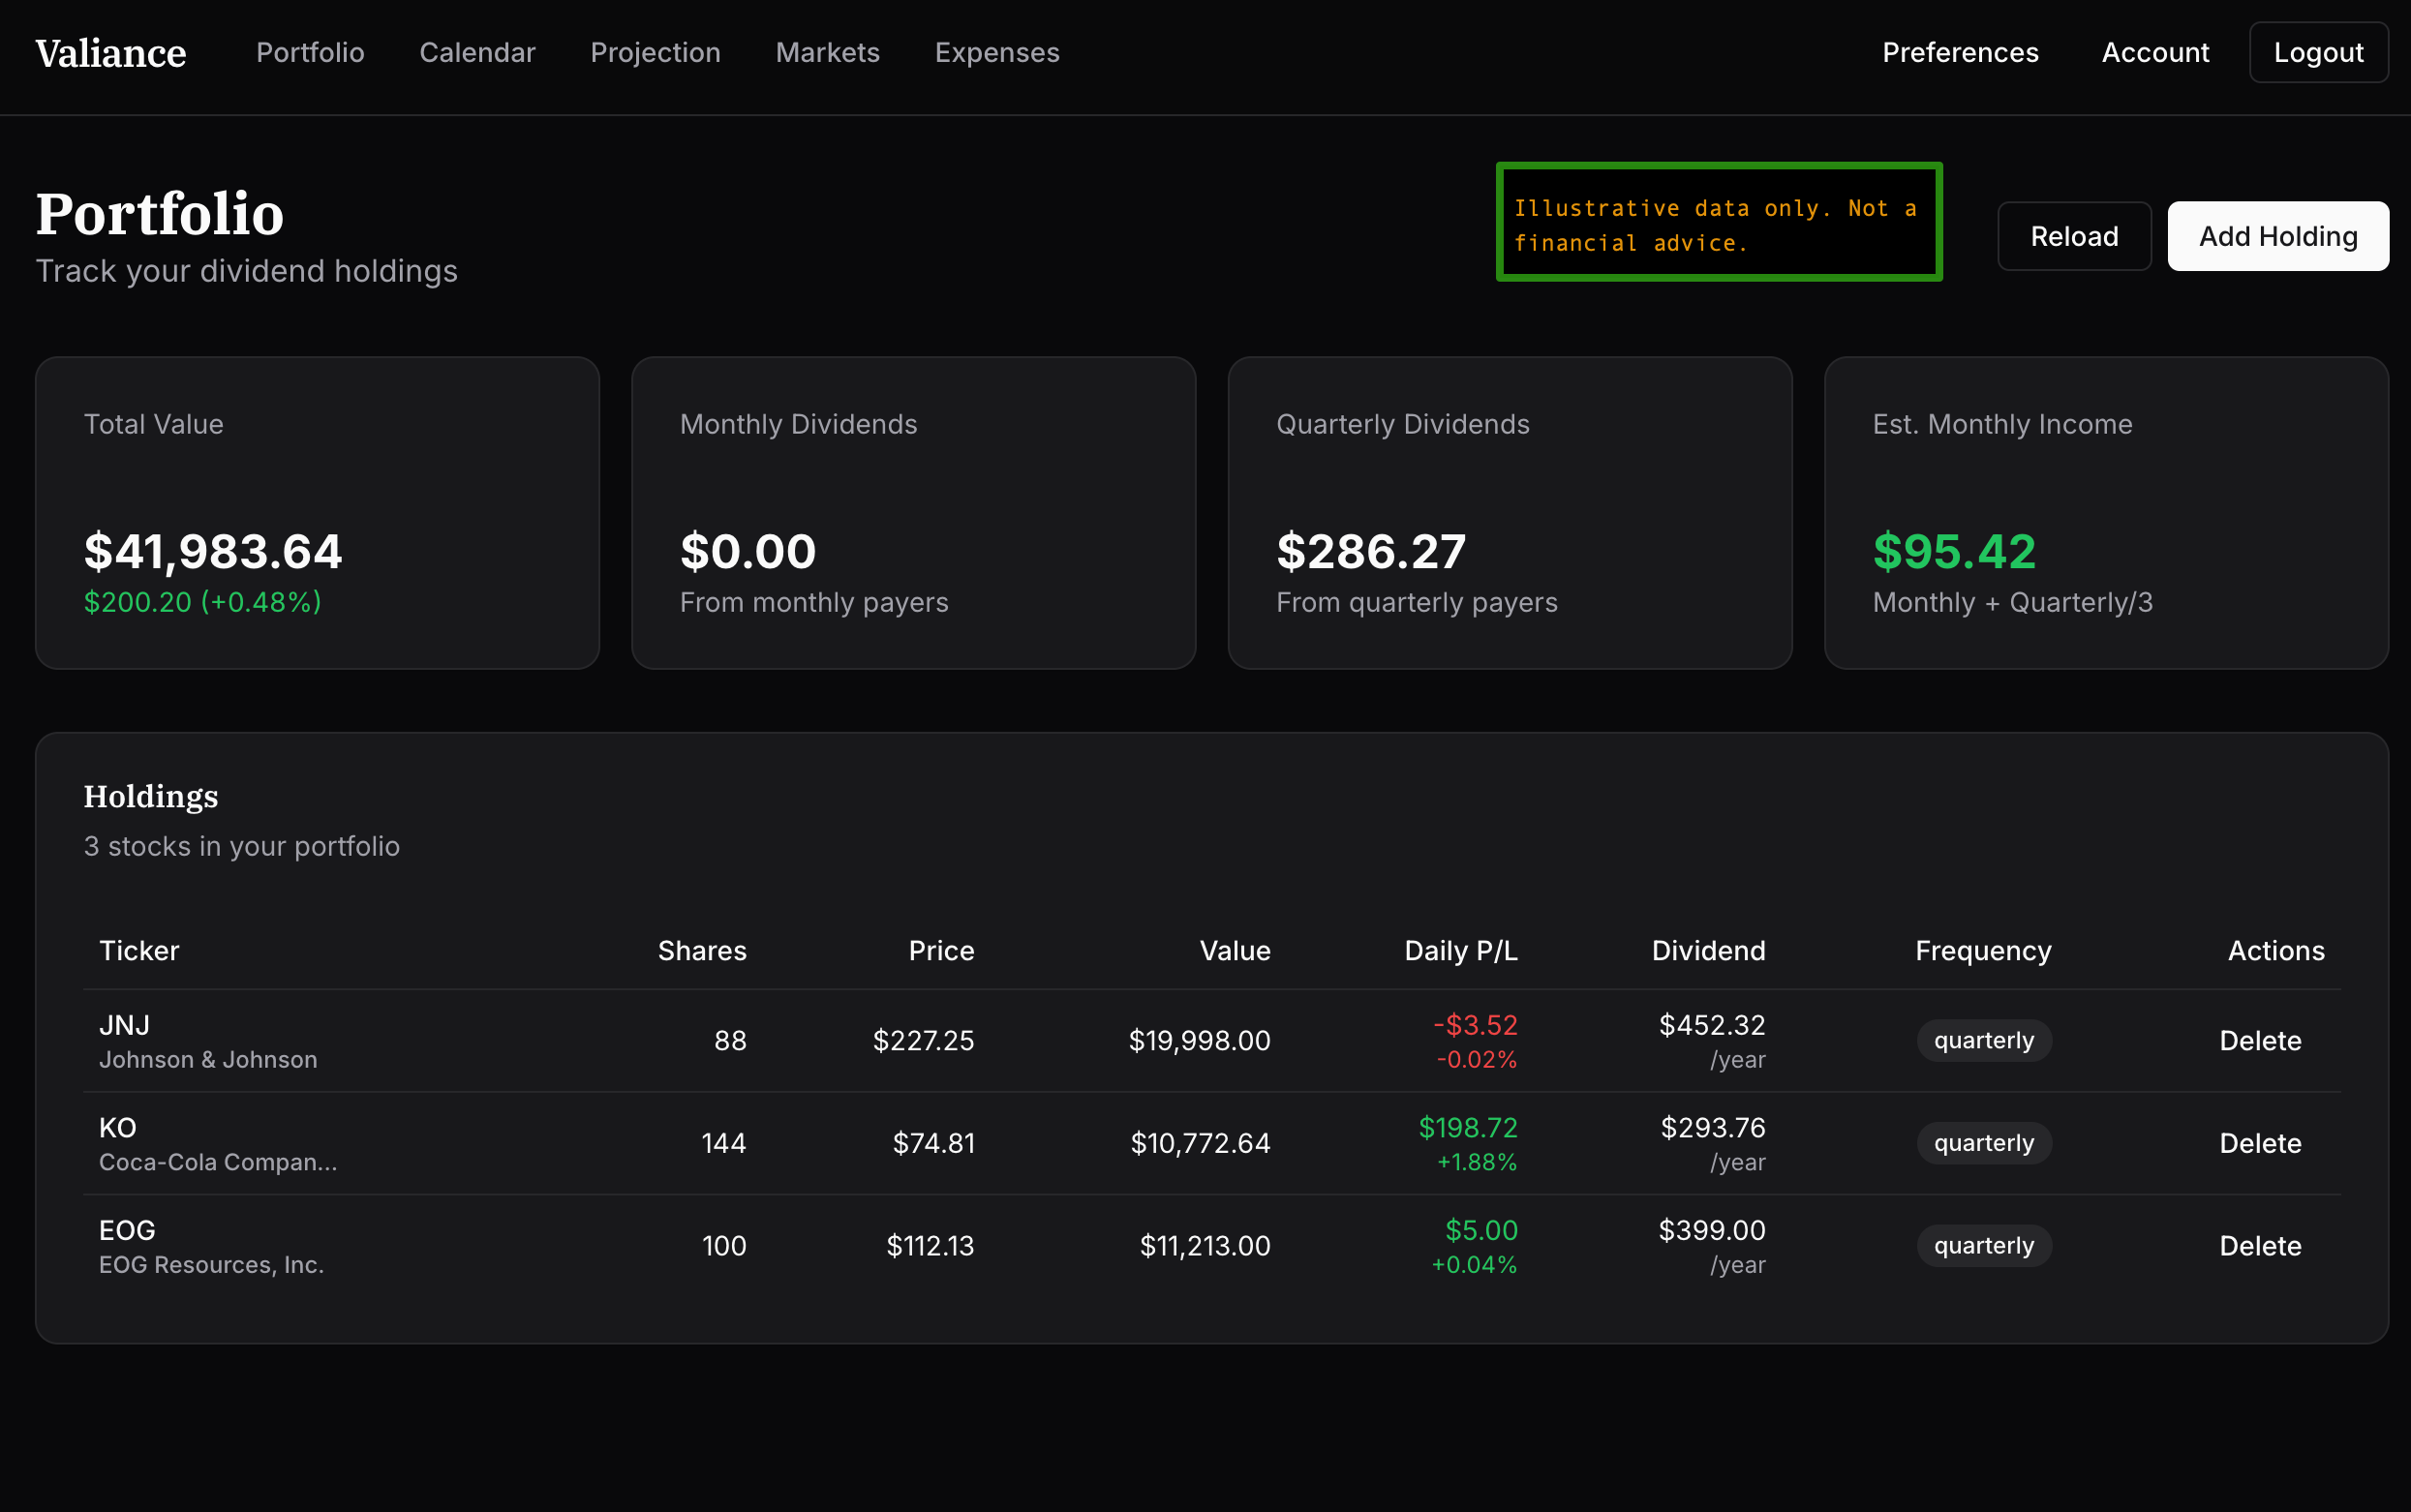
Task: Click Add Holding
Action: pyautogui.click(x=2277, y=237)
